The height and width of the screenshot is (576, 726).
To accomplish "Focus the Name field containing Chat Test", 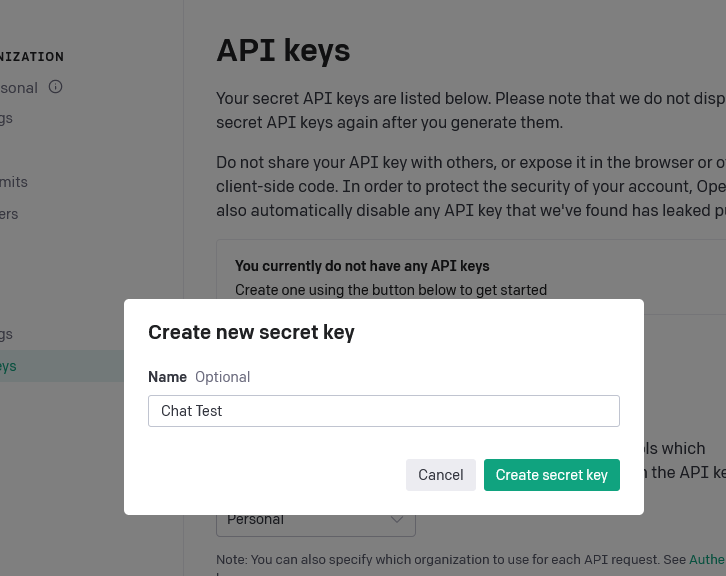I will [384, 411].
